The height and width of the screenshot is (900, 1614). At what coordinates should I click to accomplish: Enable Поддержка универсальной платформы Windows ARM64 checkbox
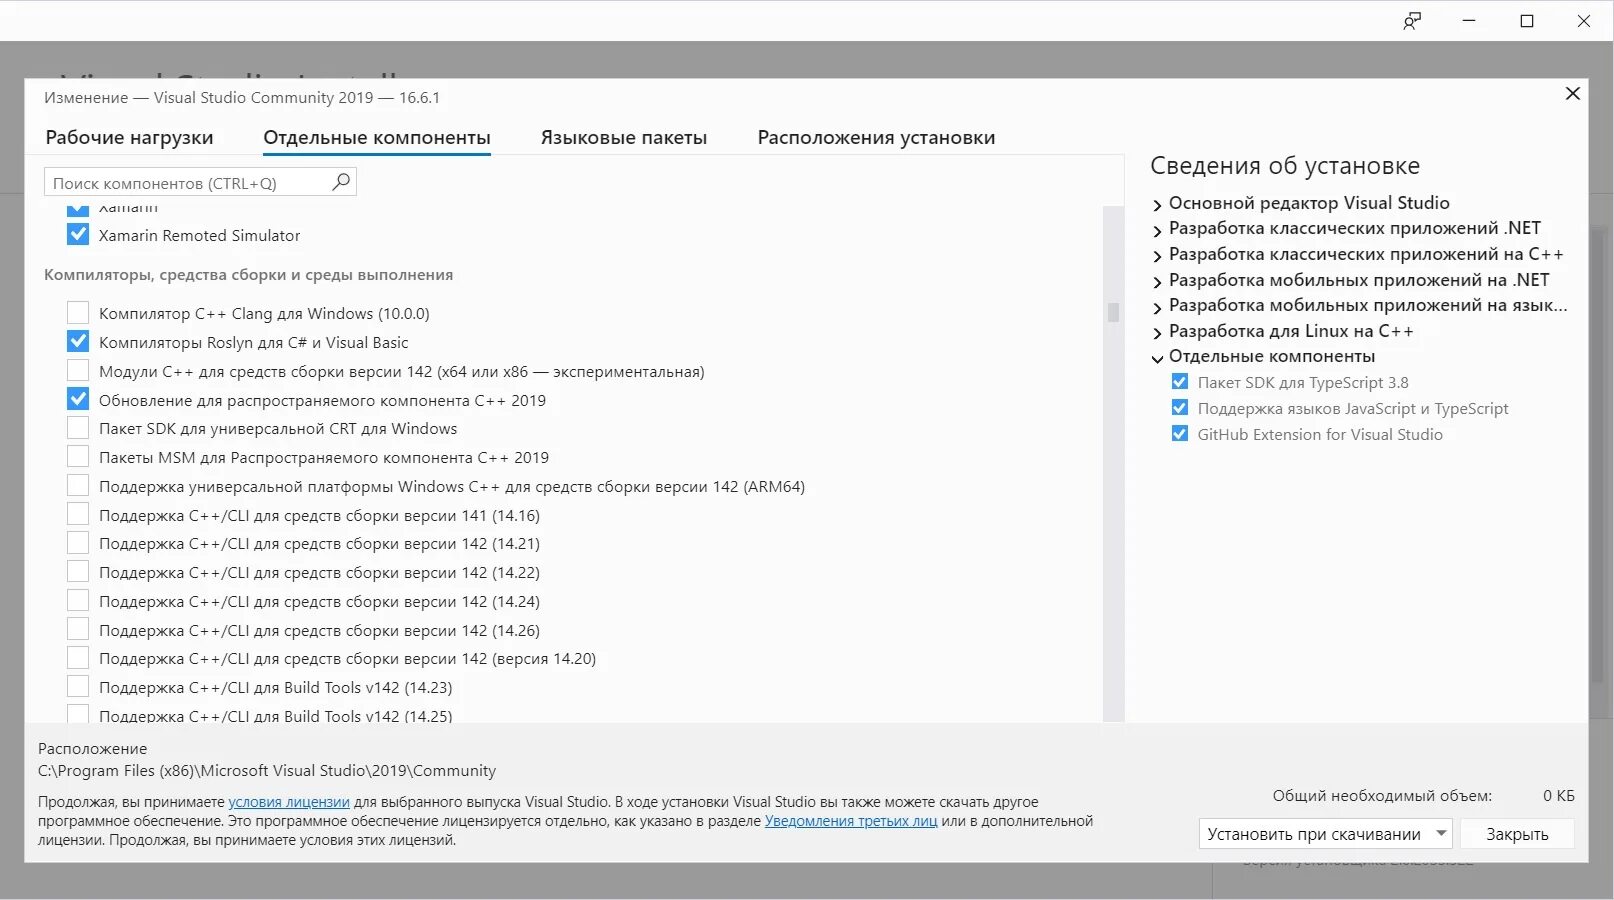click(78, 486)
